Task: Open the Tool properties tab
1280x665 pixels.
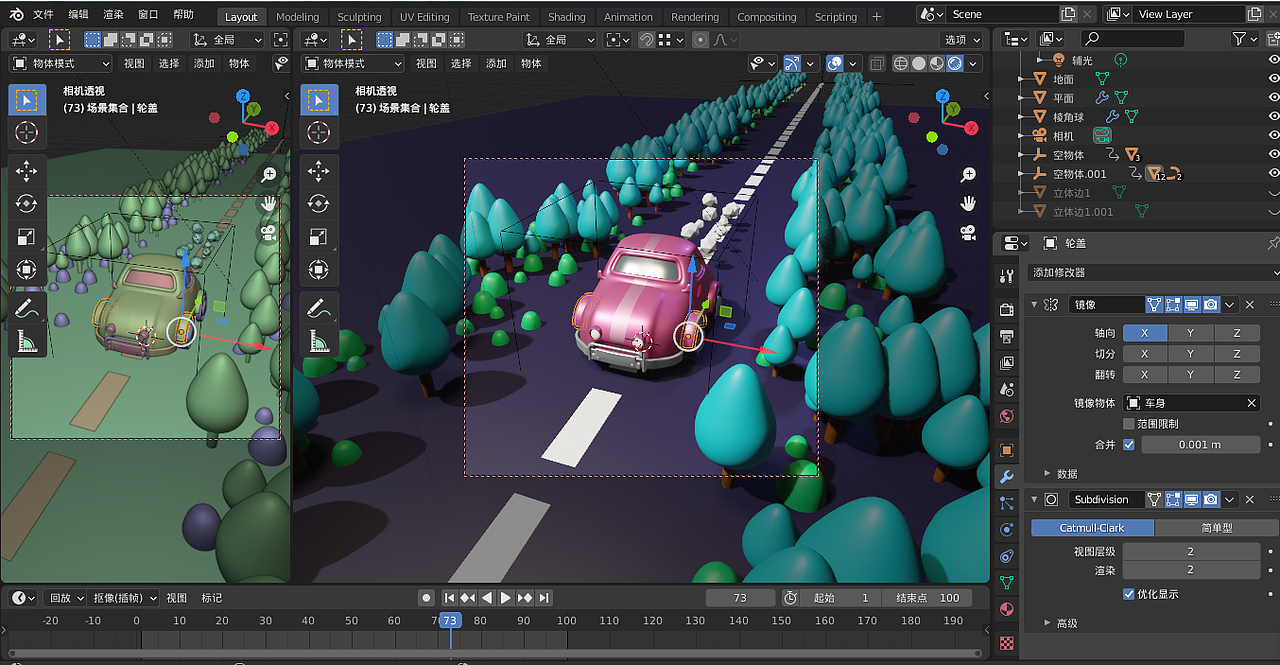Action: click(x=1007, y=275)
